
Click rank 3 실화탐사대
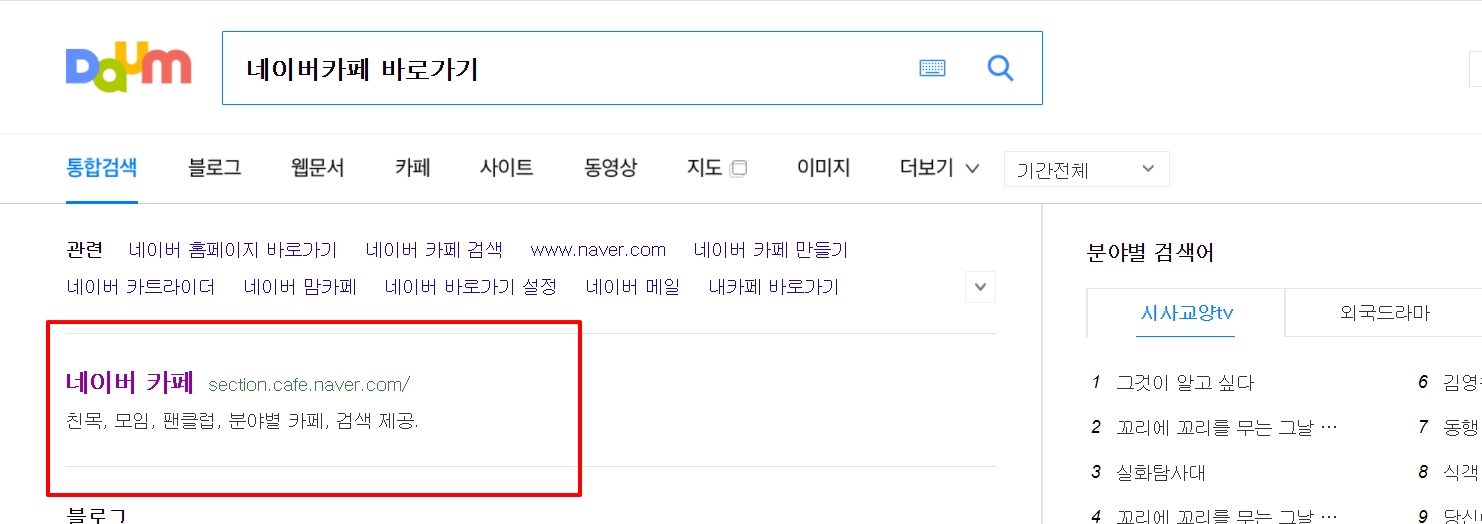[x=1161, y=472]
